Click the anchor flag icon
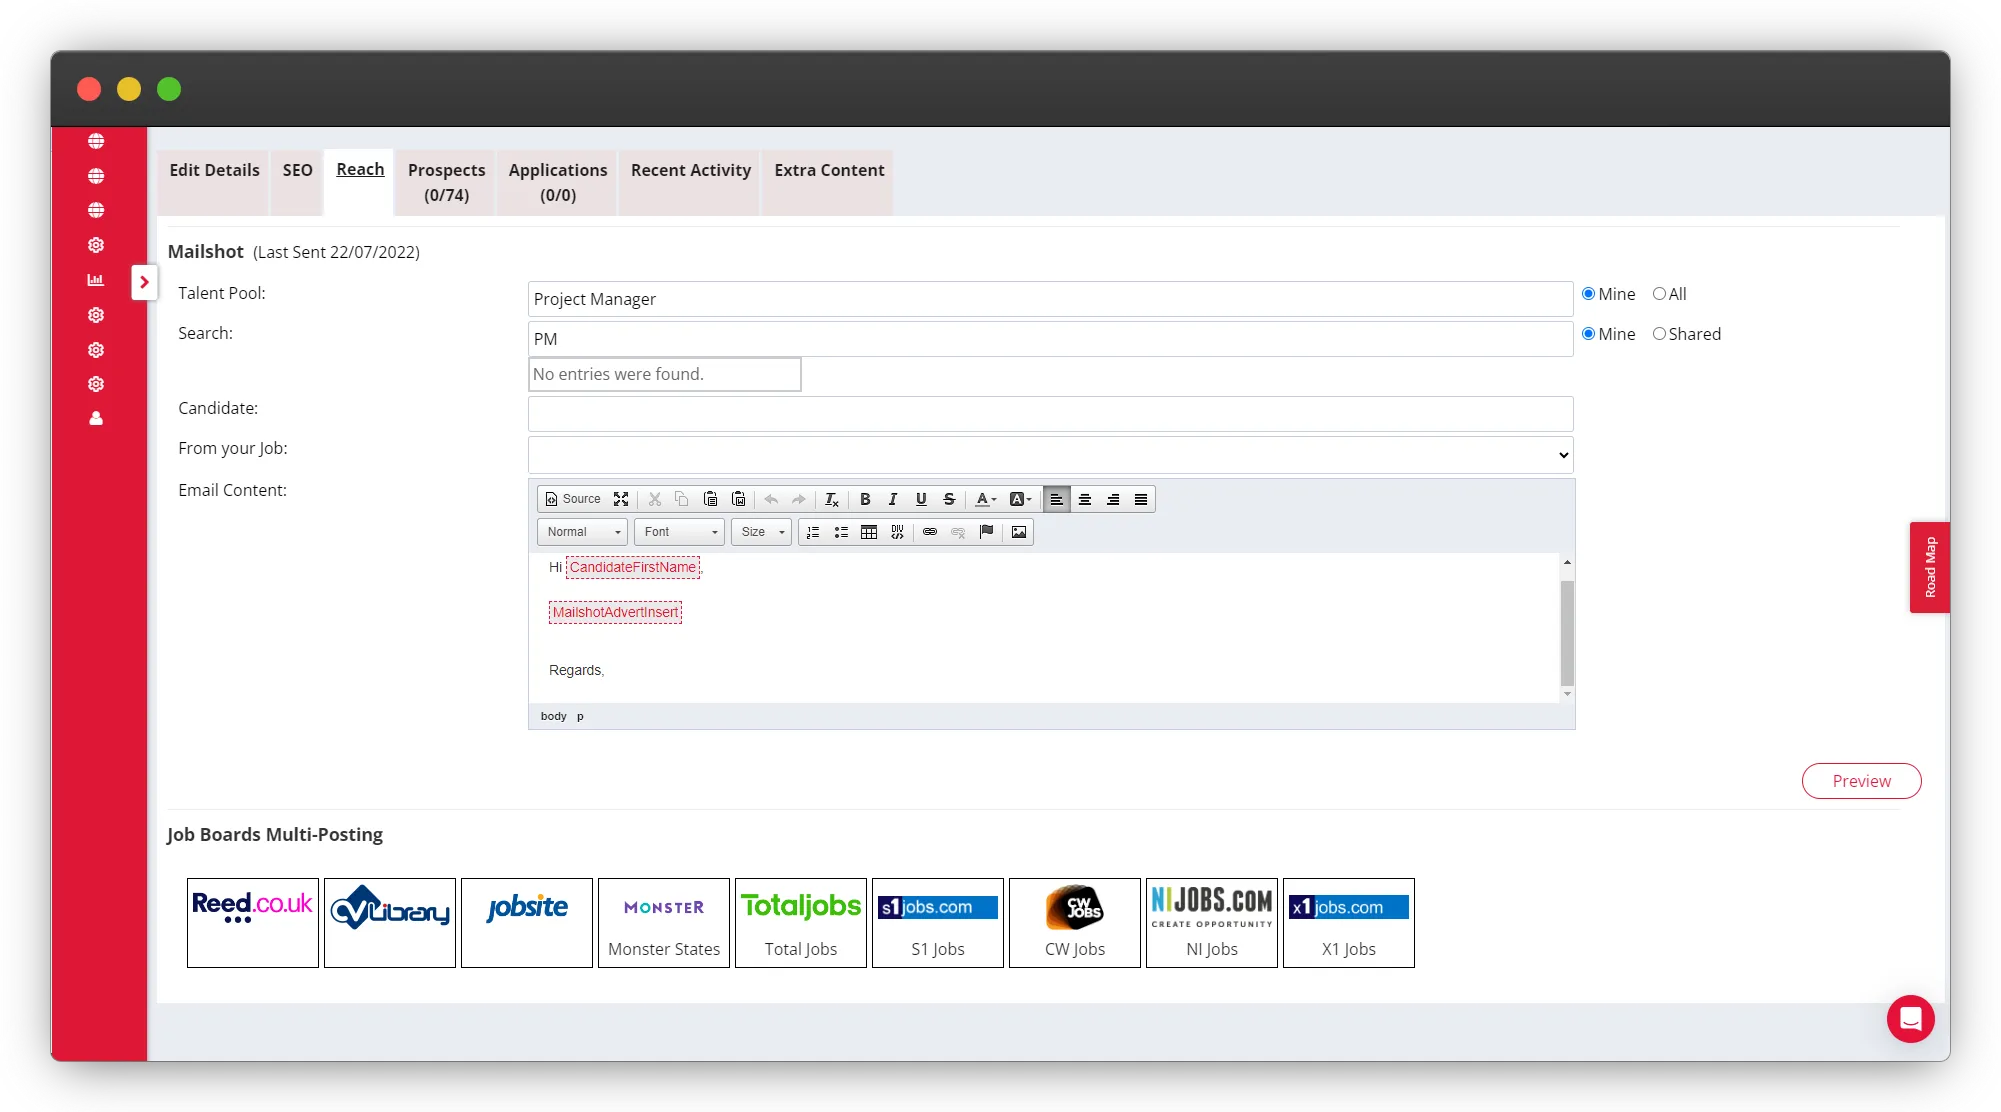The height and width of the screenshot is (1112, 2001). [987, 532]
